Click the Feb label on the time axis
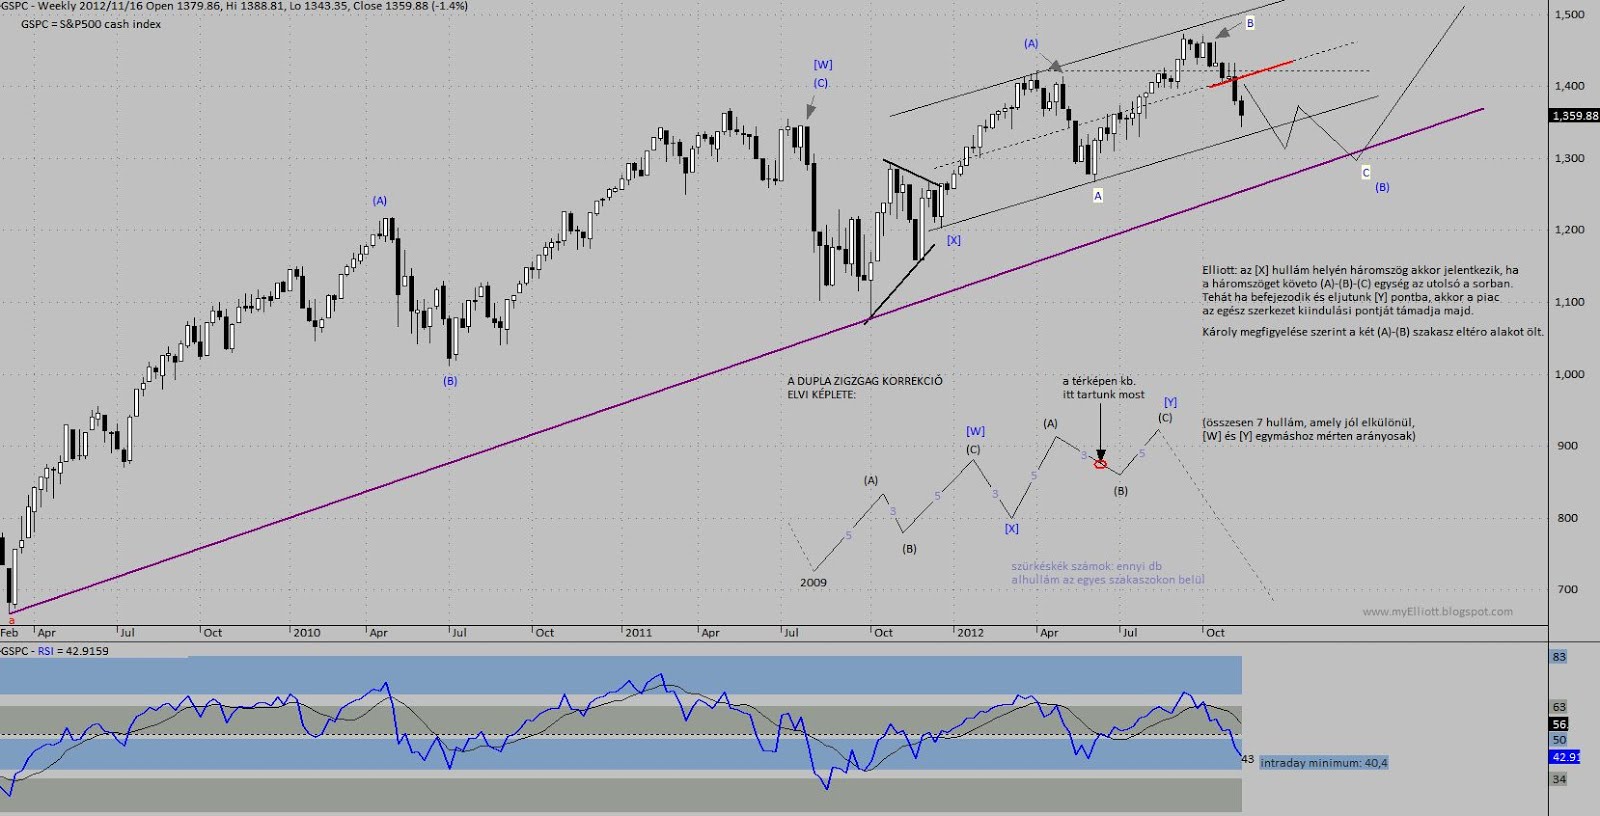The height and width of the screenshot is (816, 1600). pos(10,632)
